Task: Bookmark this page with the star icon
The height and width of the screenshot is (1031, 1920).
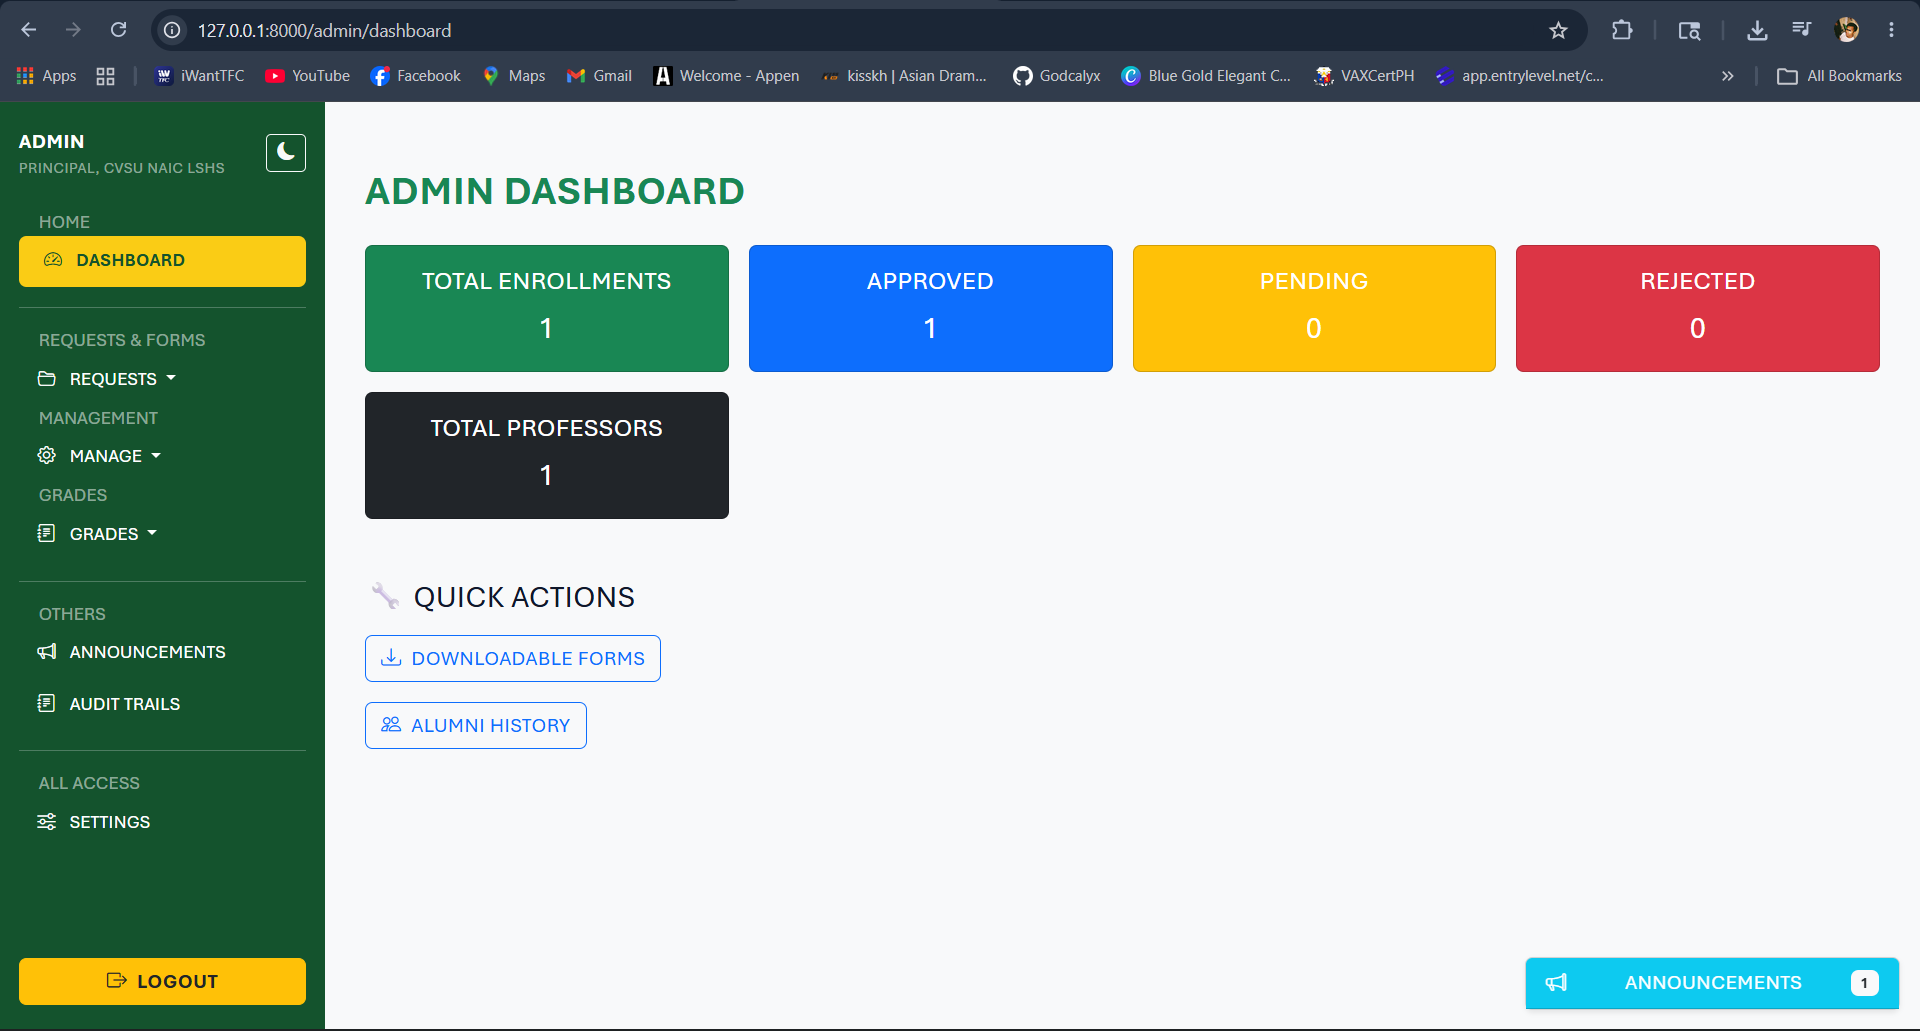Action: pos(1558,31)
